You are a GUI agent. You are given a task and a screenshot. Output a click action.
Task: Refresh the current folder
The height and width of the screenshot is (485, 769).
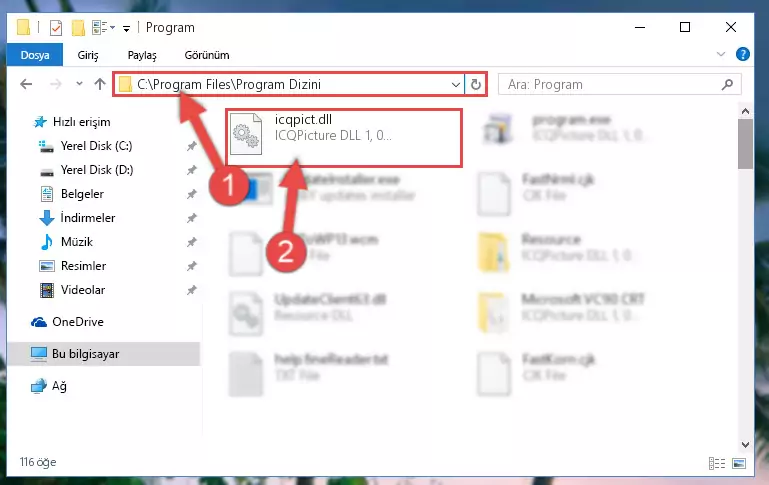(x=475, y=85)
